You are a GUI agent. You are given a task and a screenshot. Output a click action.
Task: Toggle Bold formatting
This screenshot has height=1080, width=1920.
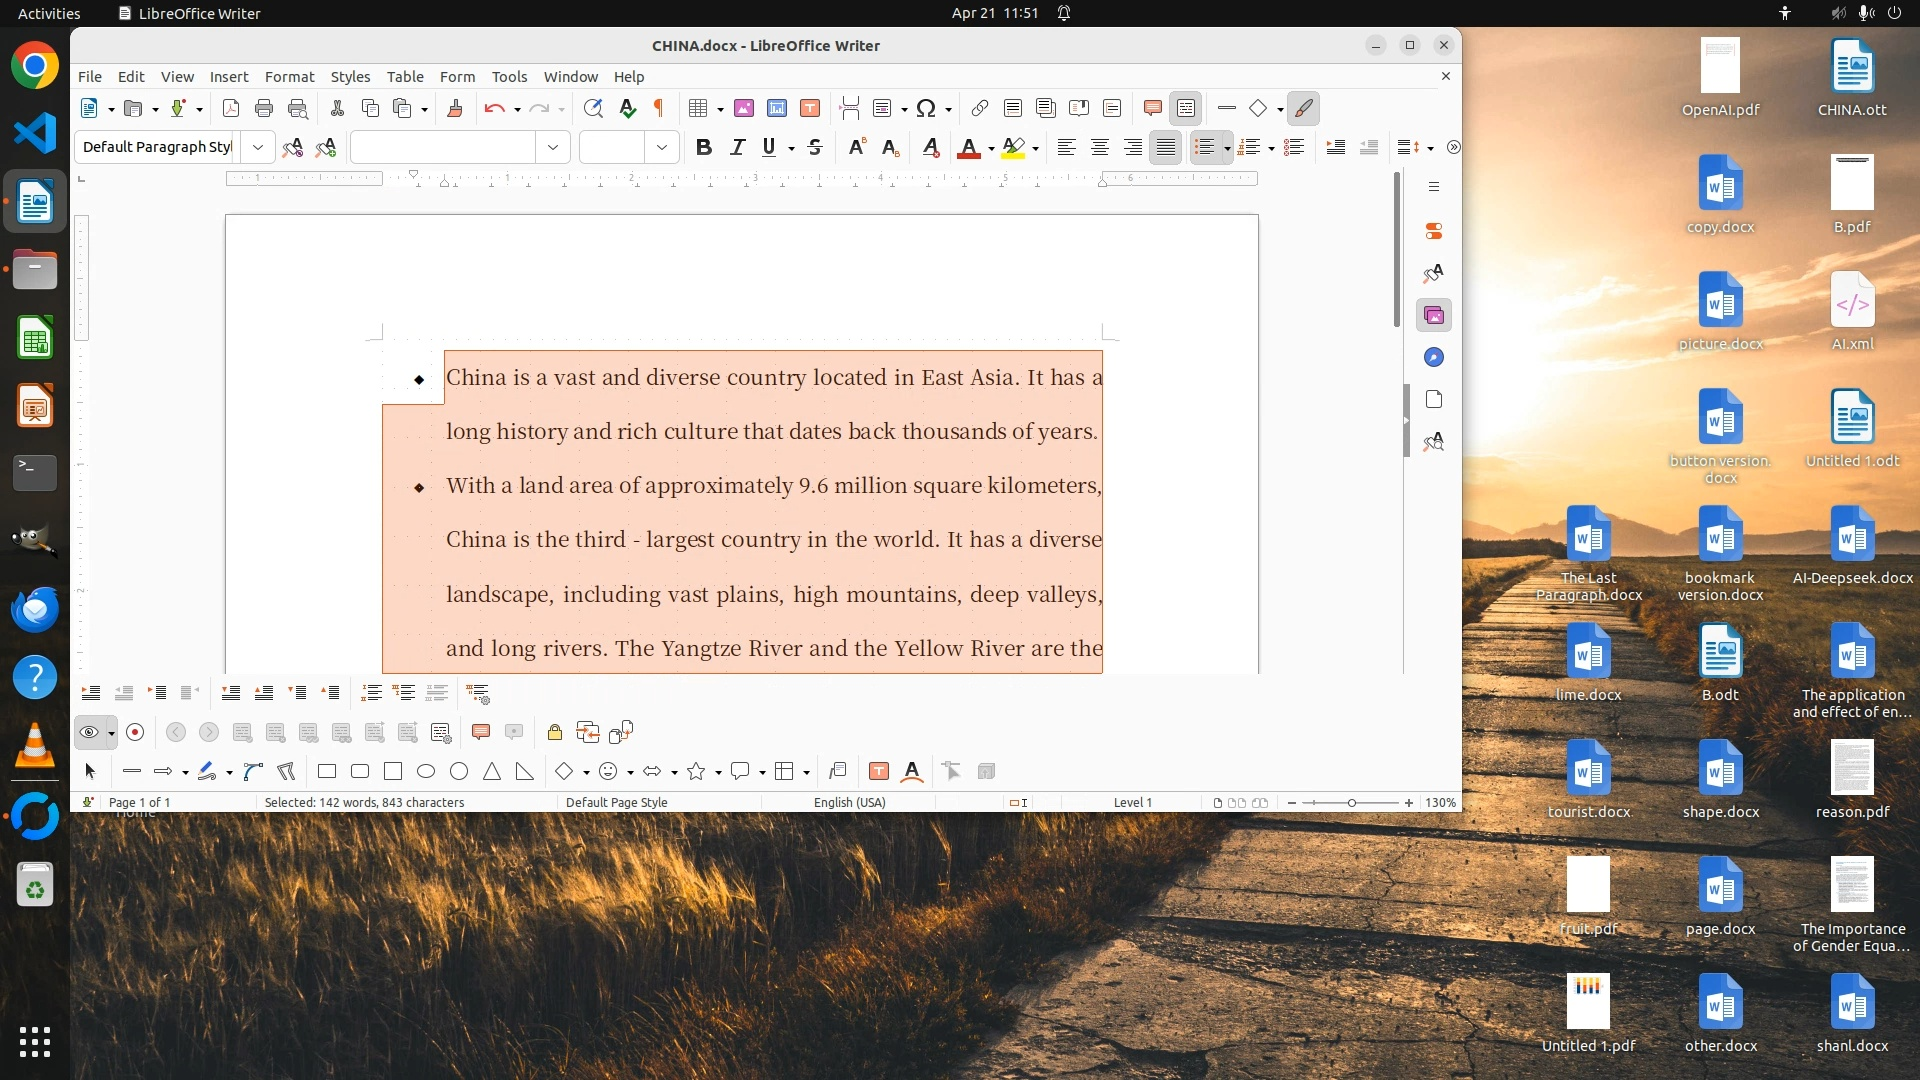tap(704, 147)
